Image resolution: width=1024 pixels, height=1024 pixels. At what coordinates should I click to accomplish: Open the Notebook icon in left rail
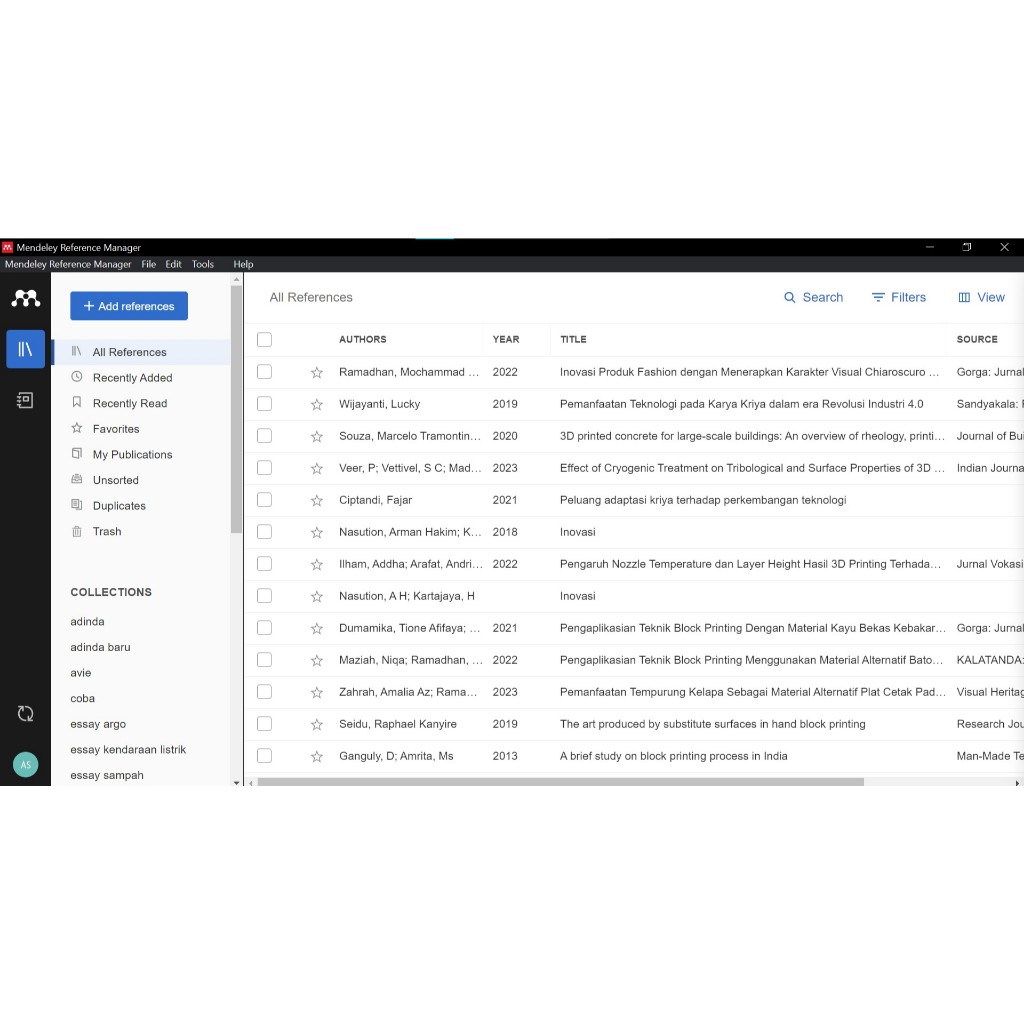coord(25,400)
